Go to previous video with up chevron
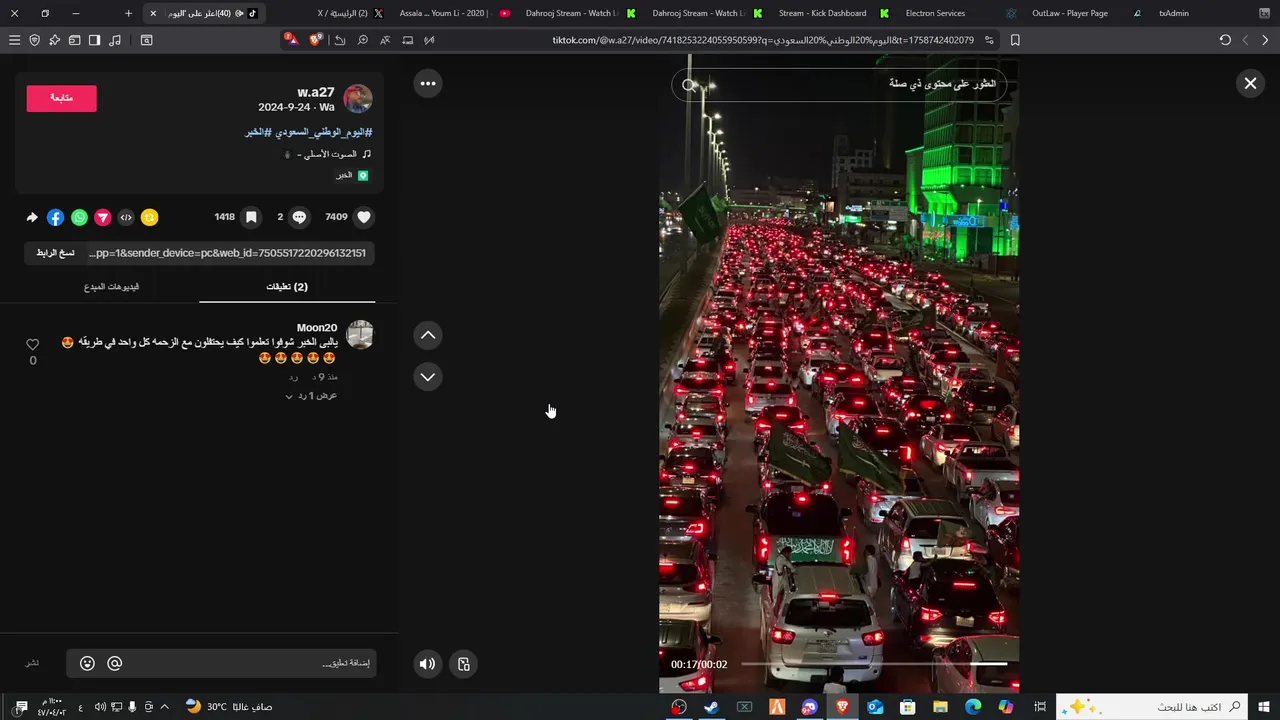The height and width of the screenshot is (720, 1280). (428, 335)
